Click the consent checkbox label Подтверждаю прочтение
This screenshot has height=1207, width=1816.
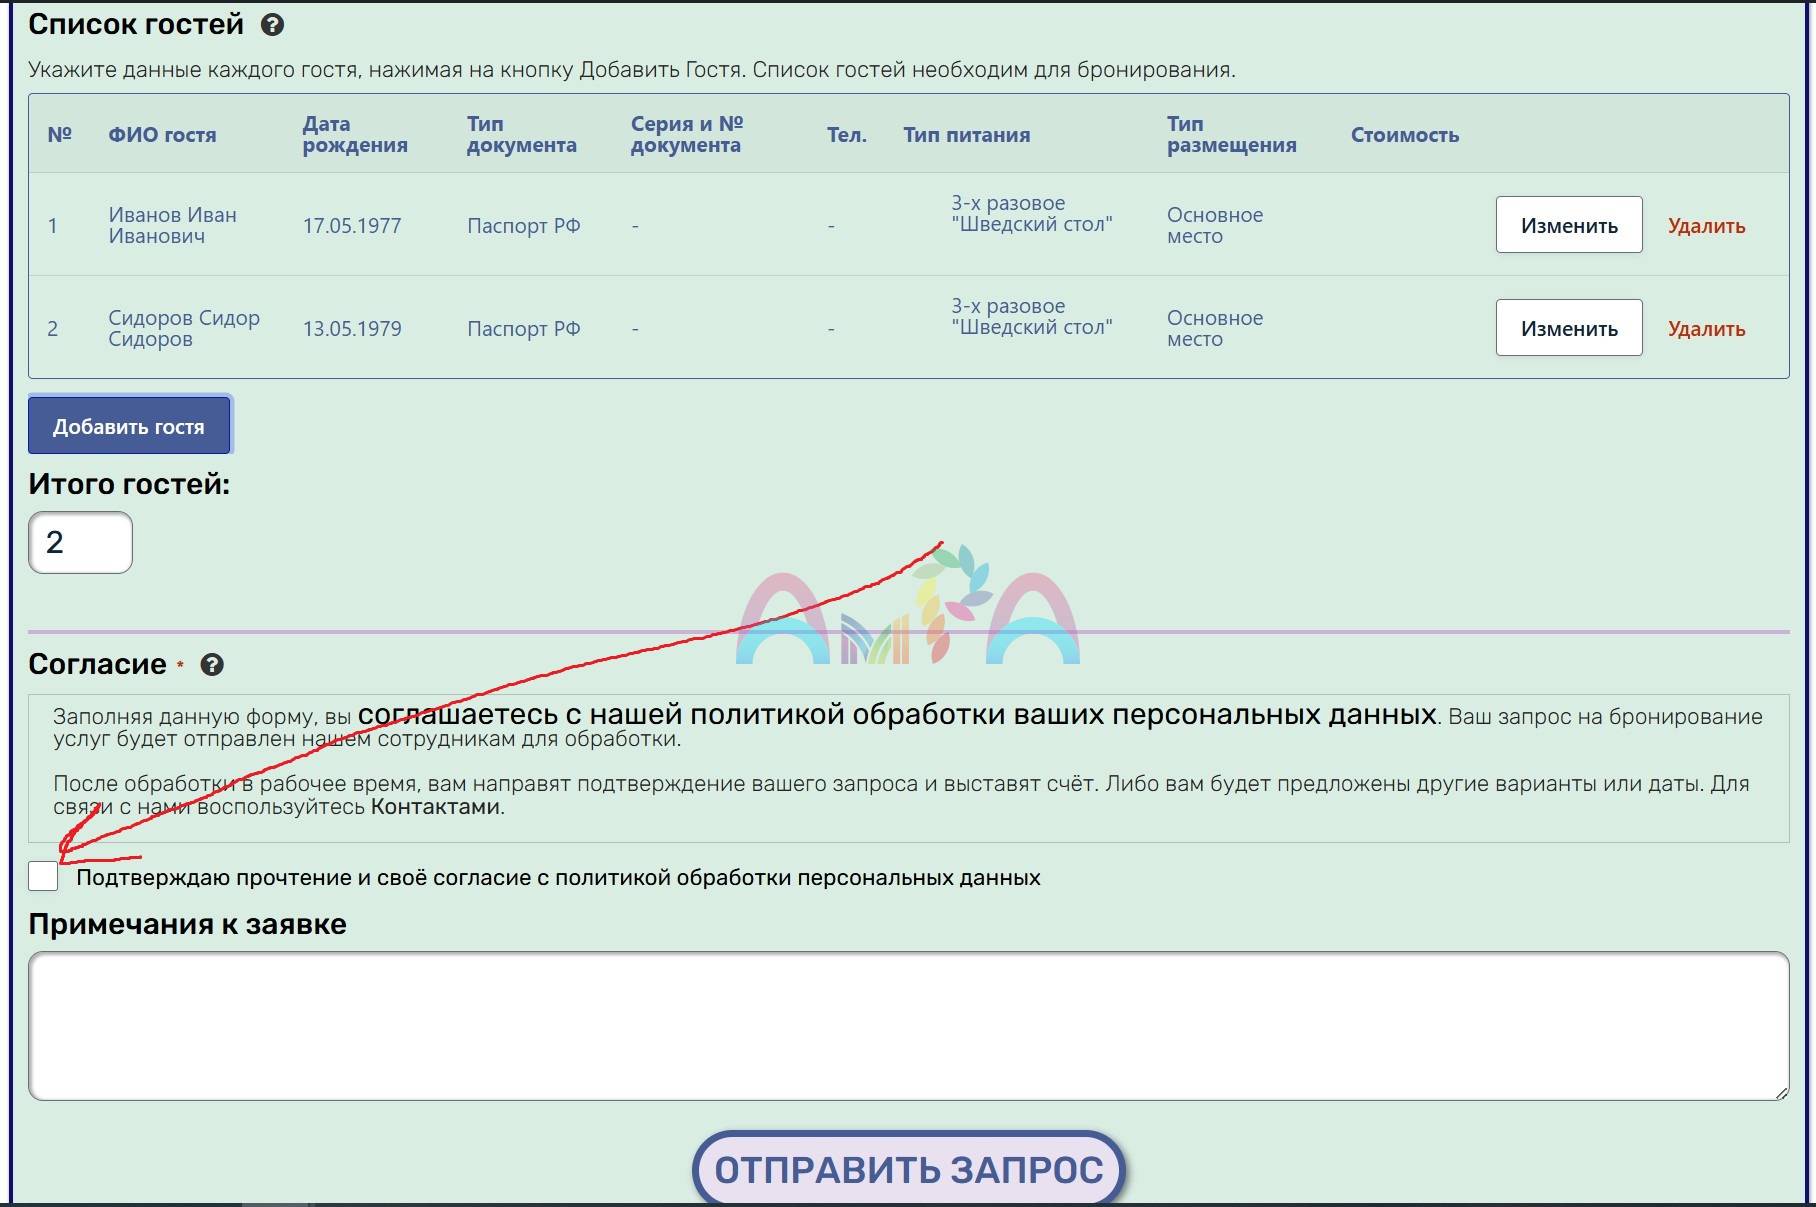[558, 878]
